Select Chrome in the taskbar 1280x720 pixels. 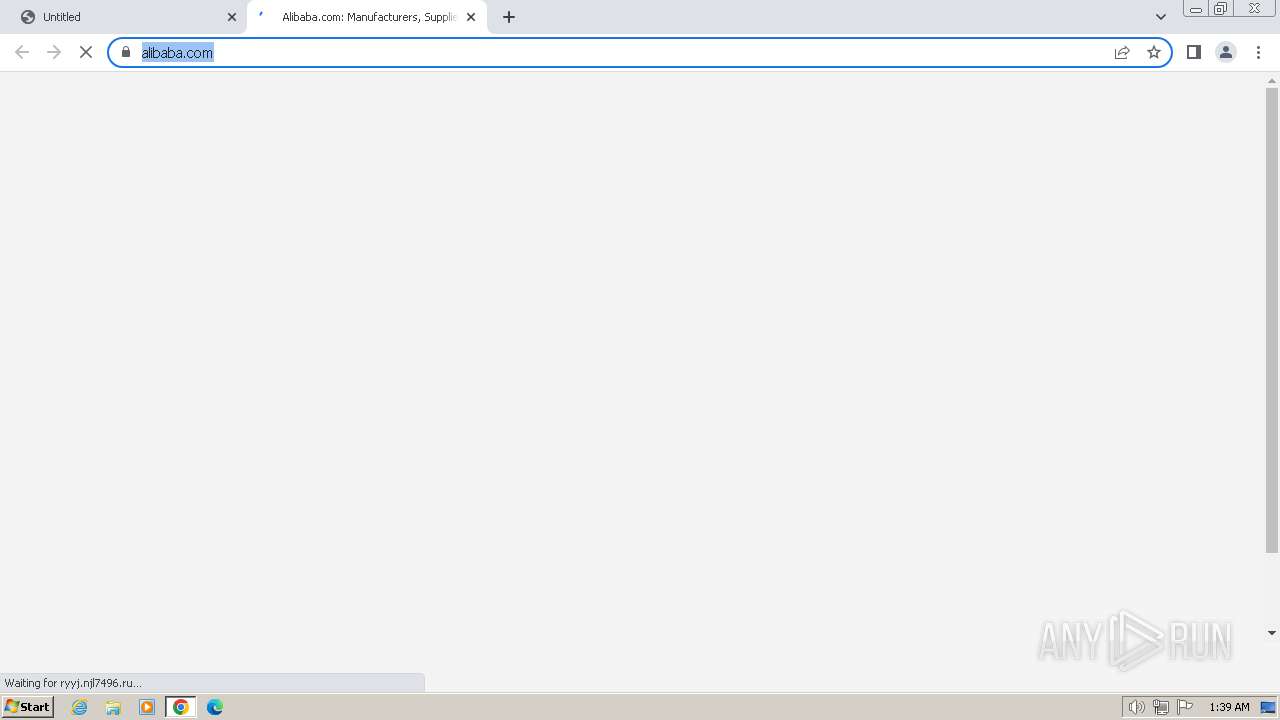(x=181, y=707)
